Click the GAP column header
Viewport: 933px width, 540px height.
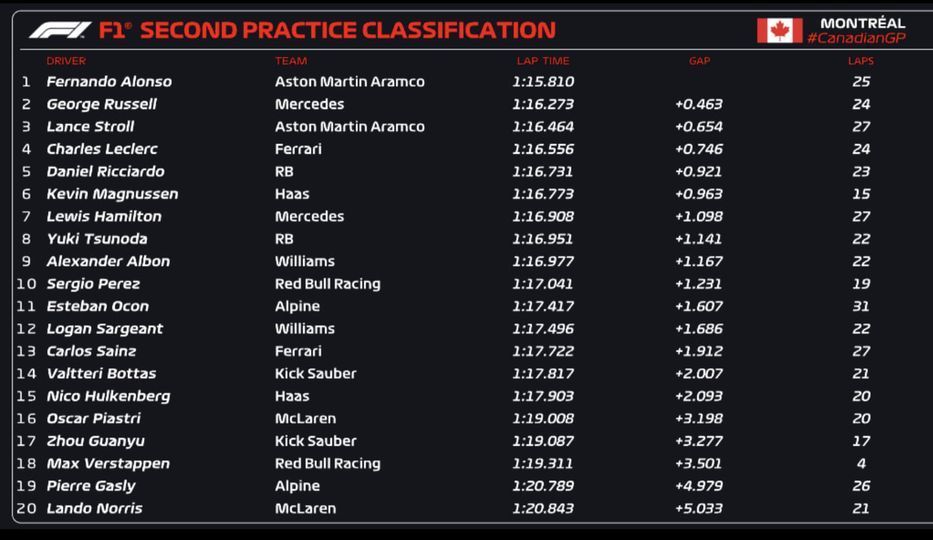click(699, 61)
